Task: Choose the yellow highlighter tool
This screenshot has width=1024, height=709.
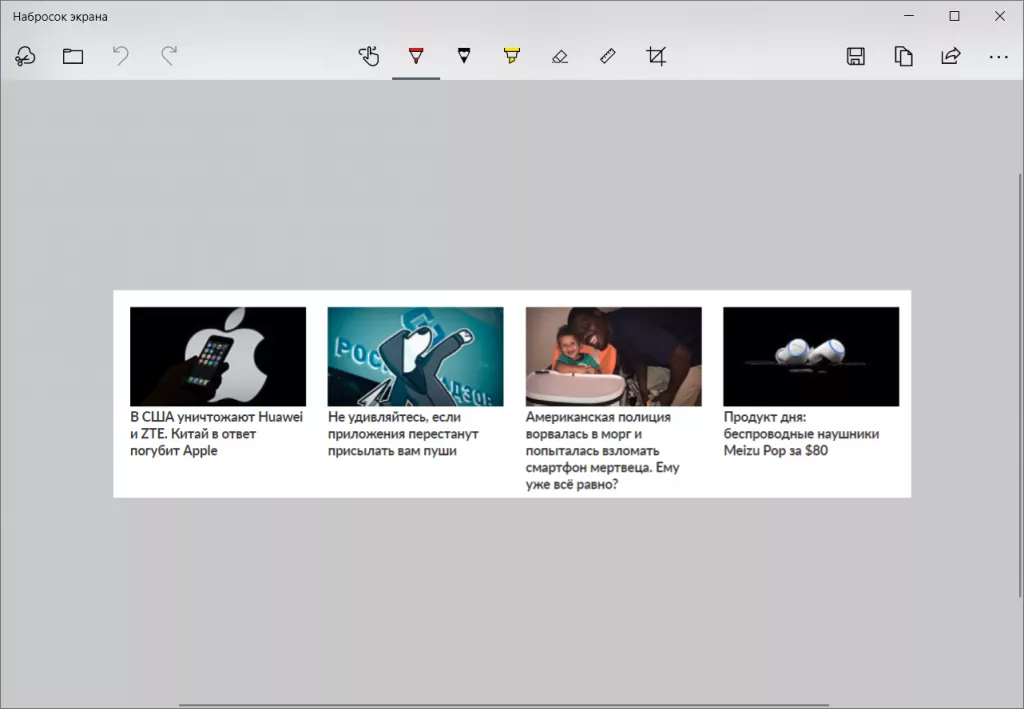Action: (x=511, y=56)
